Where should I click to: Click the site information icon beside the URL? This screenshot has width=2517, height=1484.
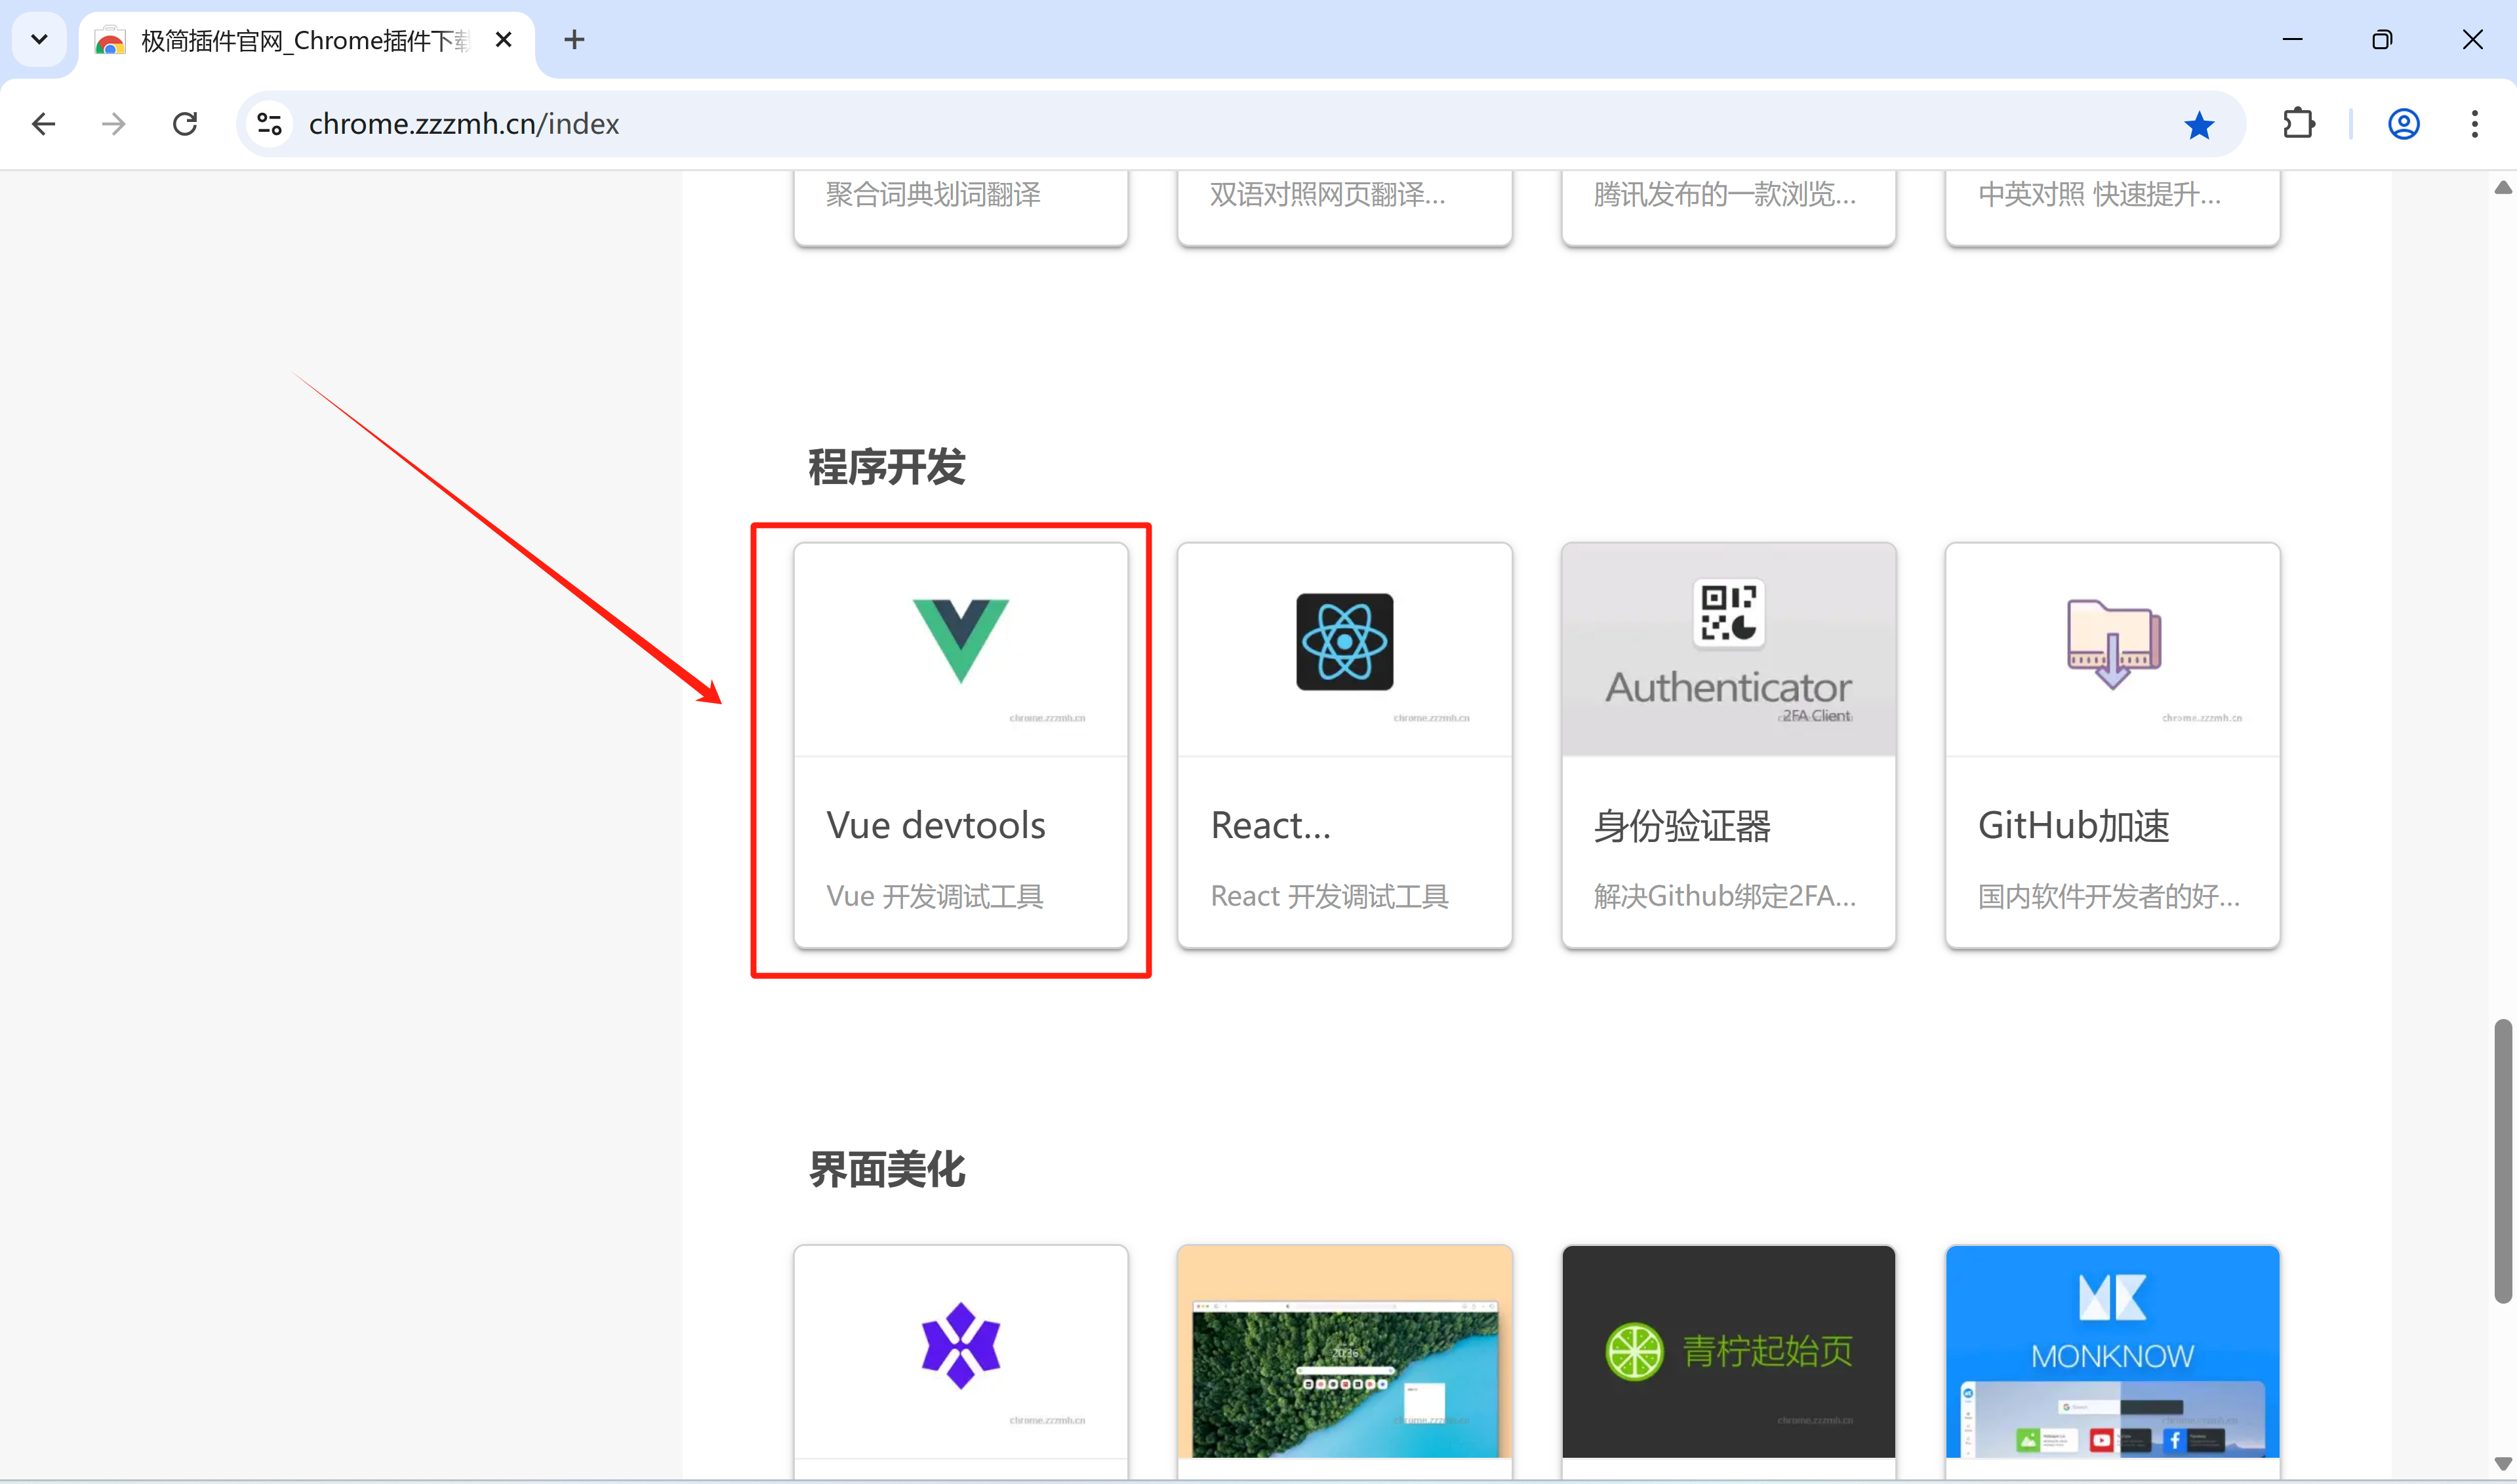[x=269, y=124]
